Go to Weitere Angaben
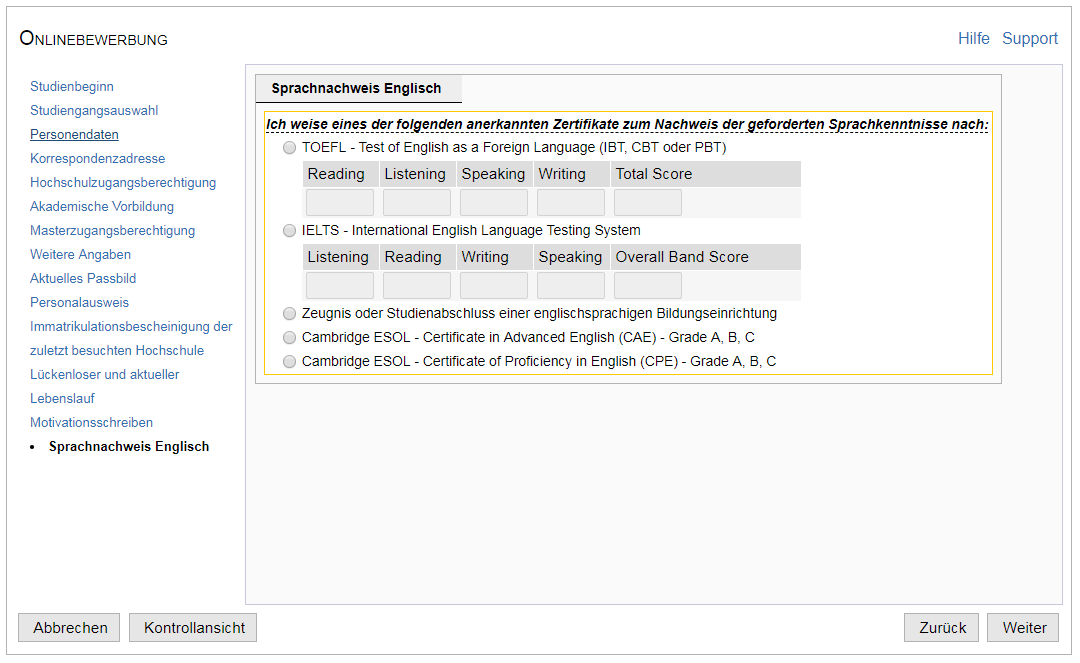 [x=80, y=255]
